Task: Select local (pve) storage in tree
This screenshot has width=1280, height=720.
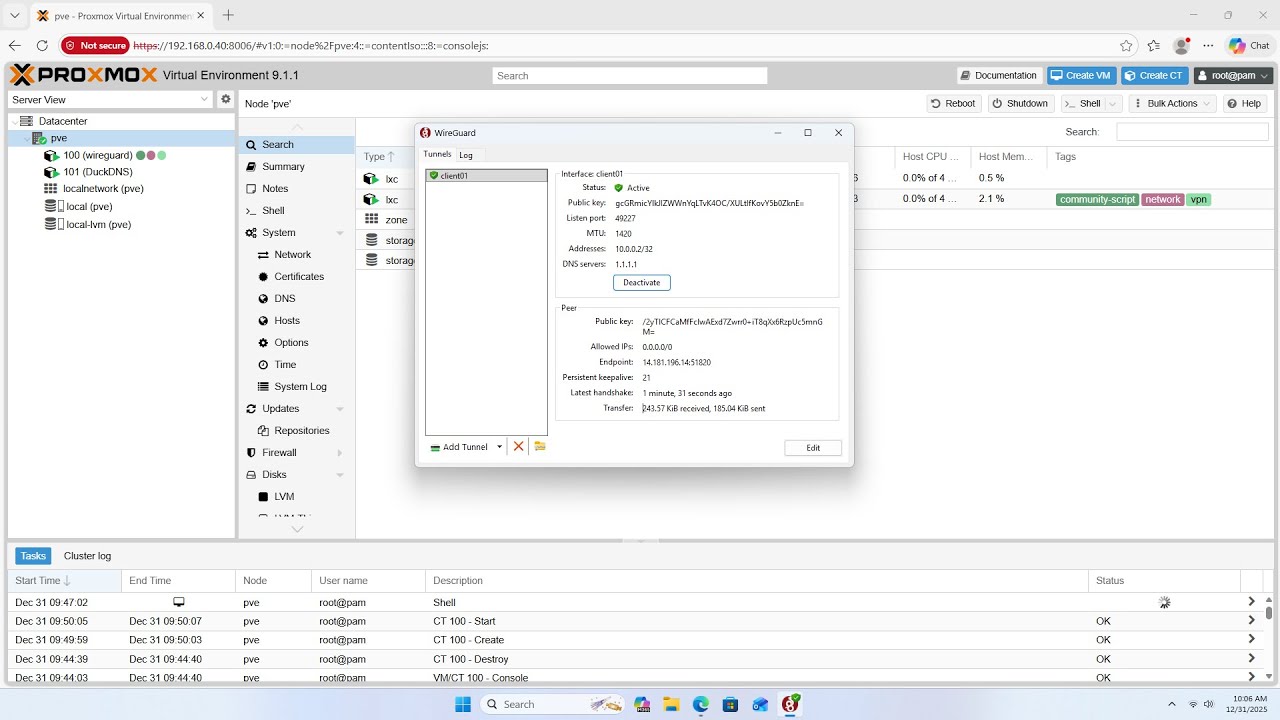Action: point(89,206)
